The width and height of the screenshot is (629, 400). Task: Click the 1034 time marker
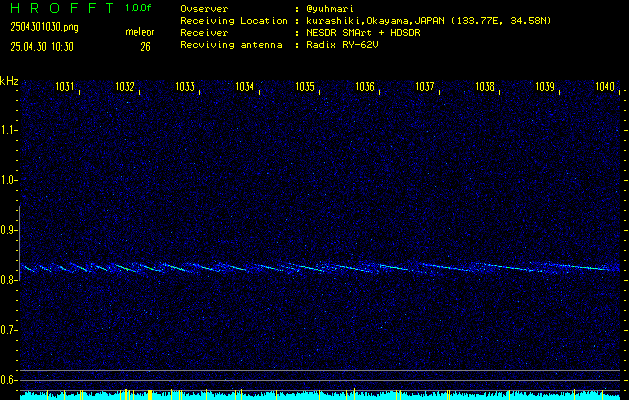(245, 86)
